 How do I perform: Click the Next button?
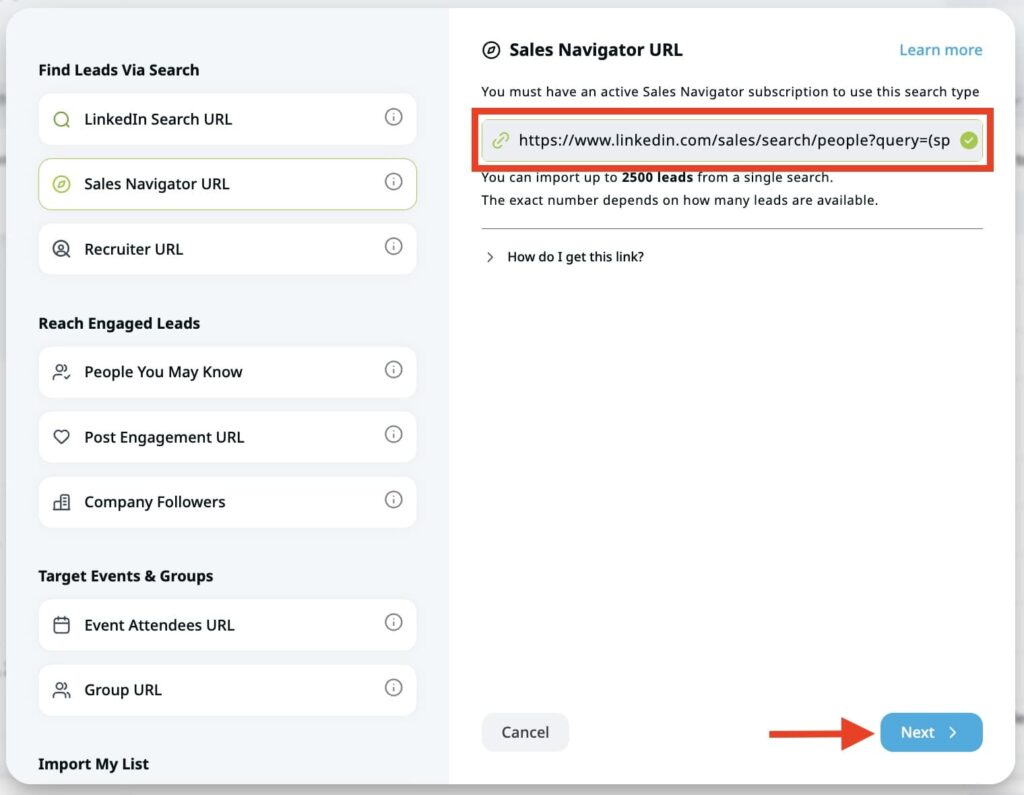[931, 732]
